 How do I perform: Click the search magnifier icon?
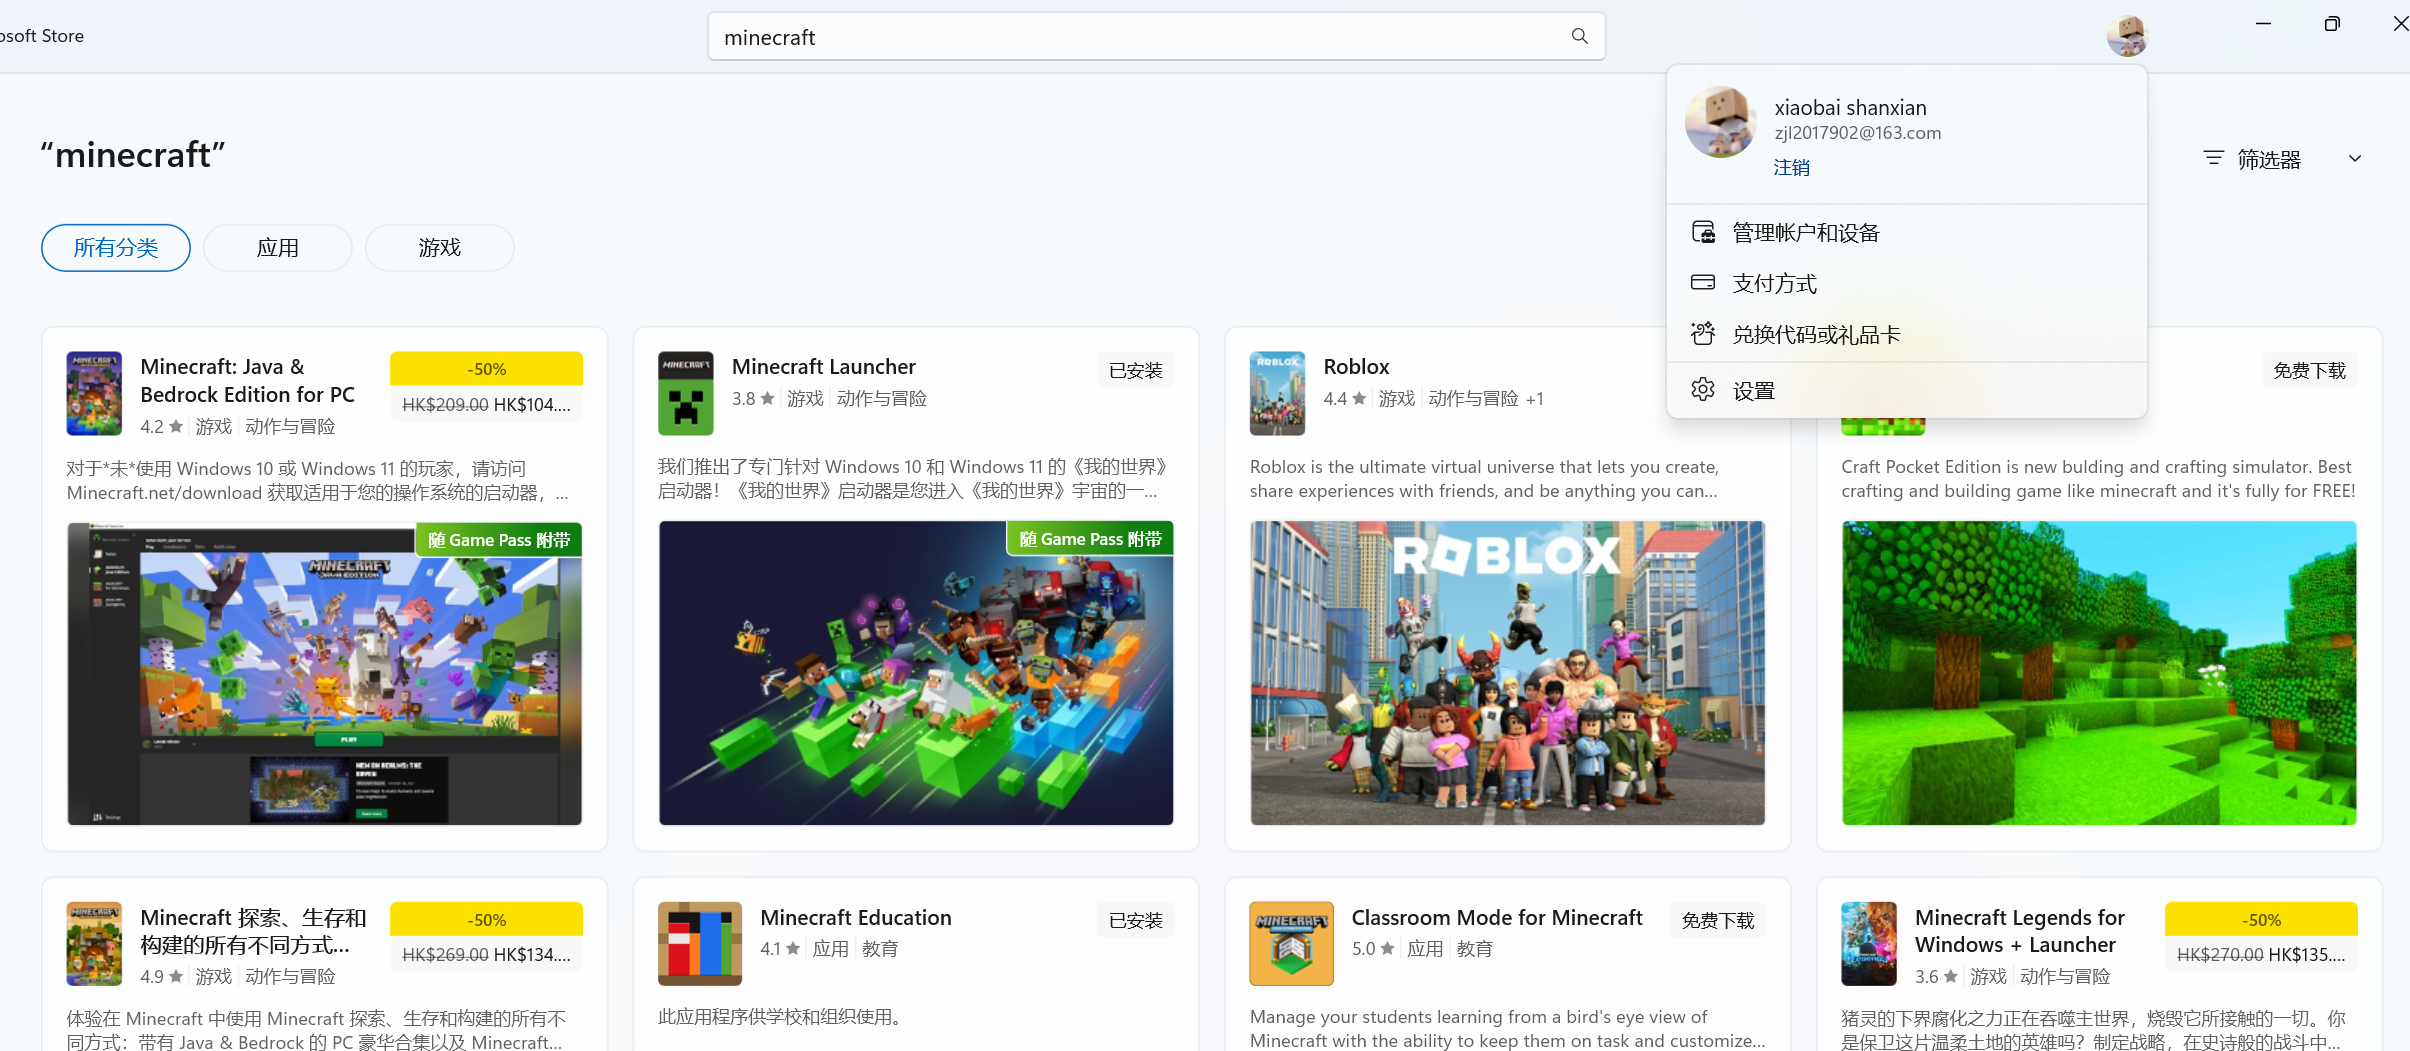pos(1579,37)
